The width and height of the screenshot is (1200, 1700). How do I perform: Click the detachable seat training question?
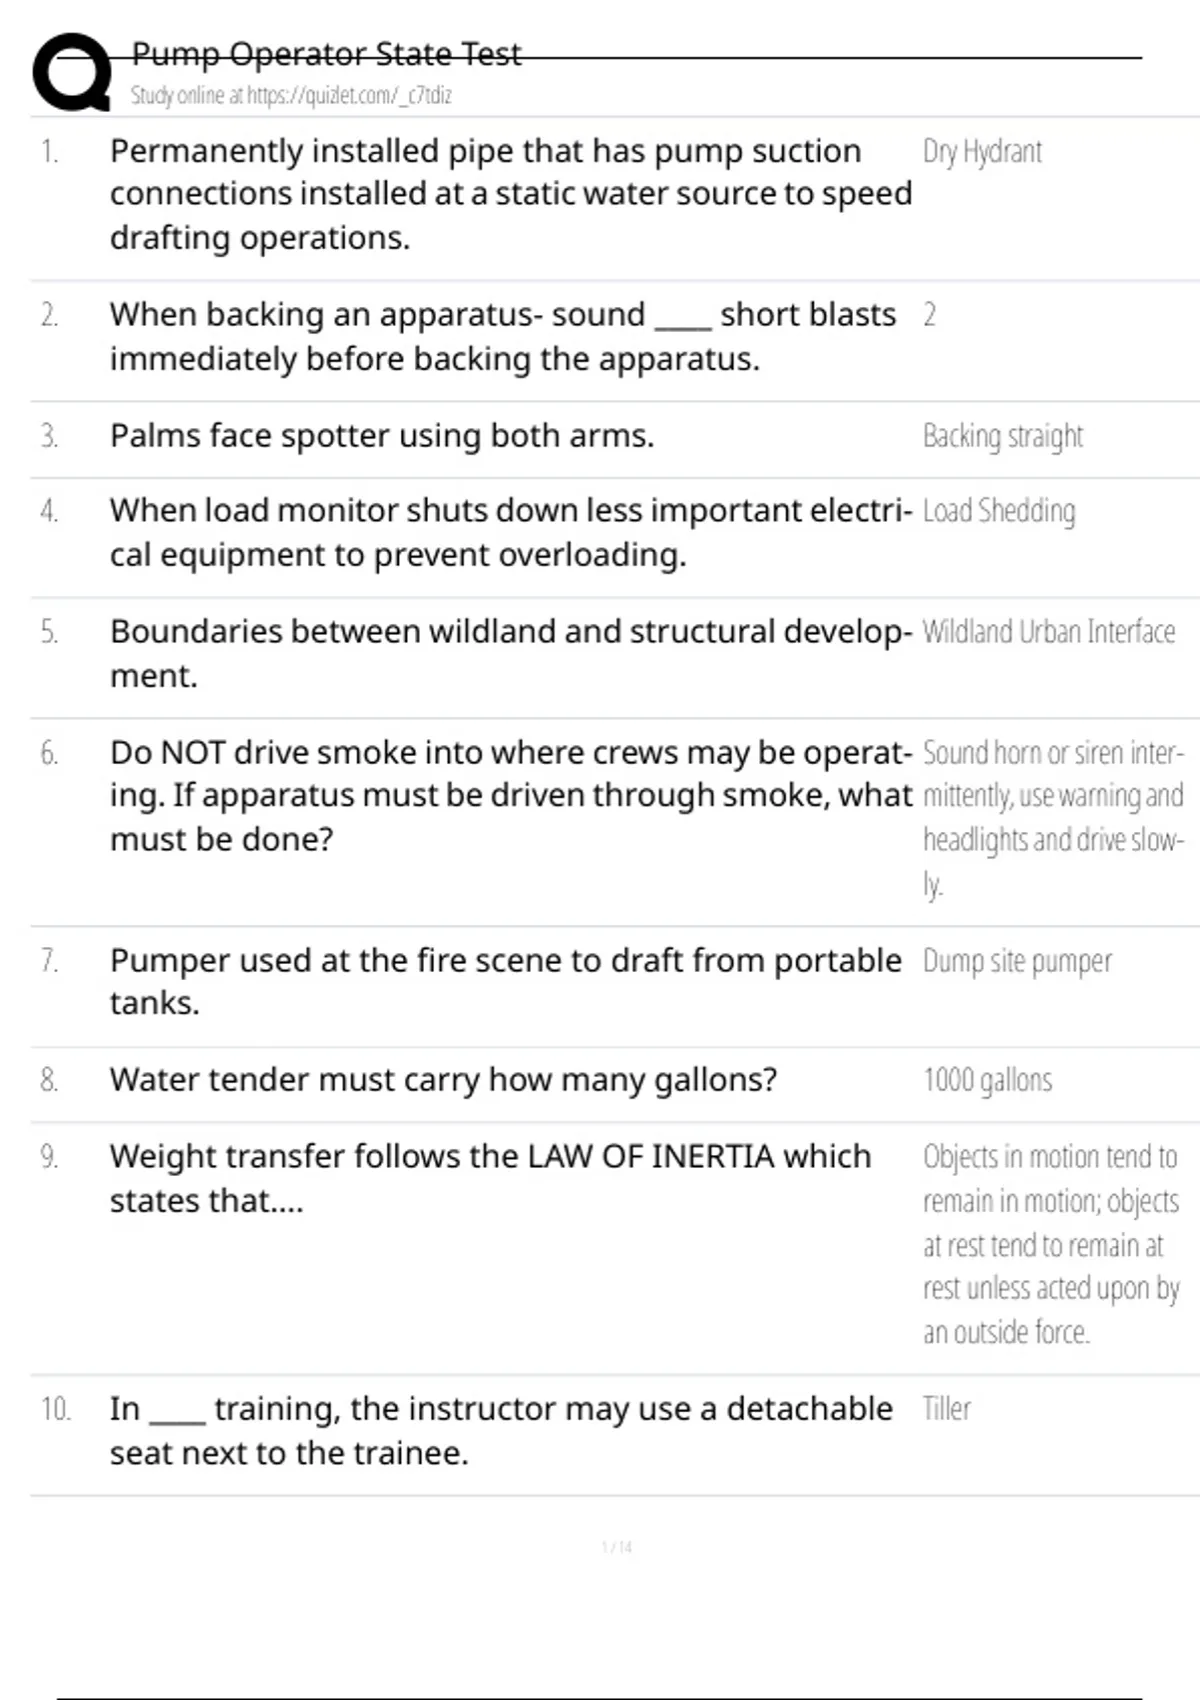click(x=500, y=1430)
